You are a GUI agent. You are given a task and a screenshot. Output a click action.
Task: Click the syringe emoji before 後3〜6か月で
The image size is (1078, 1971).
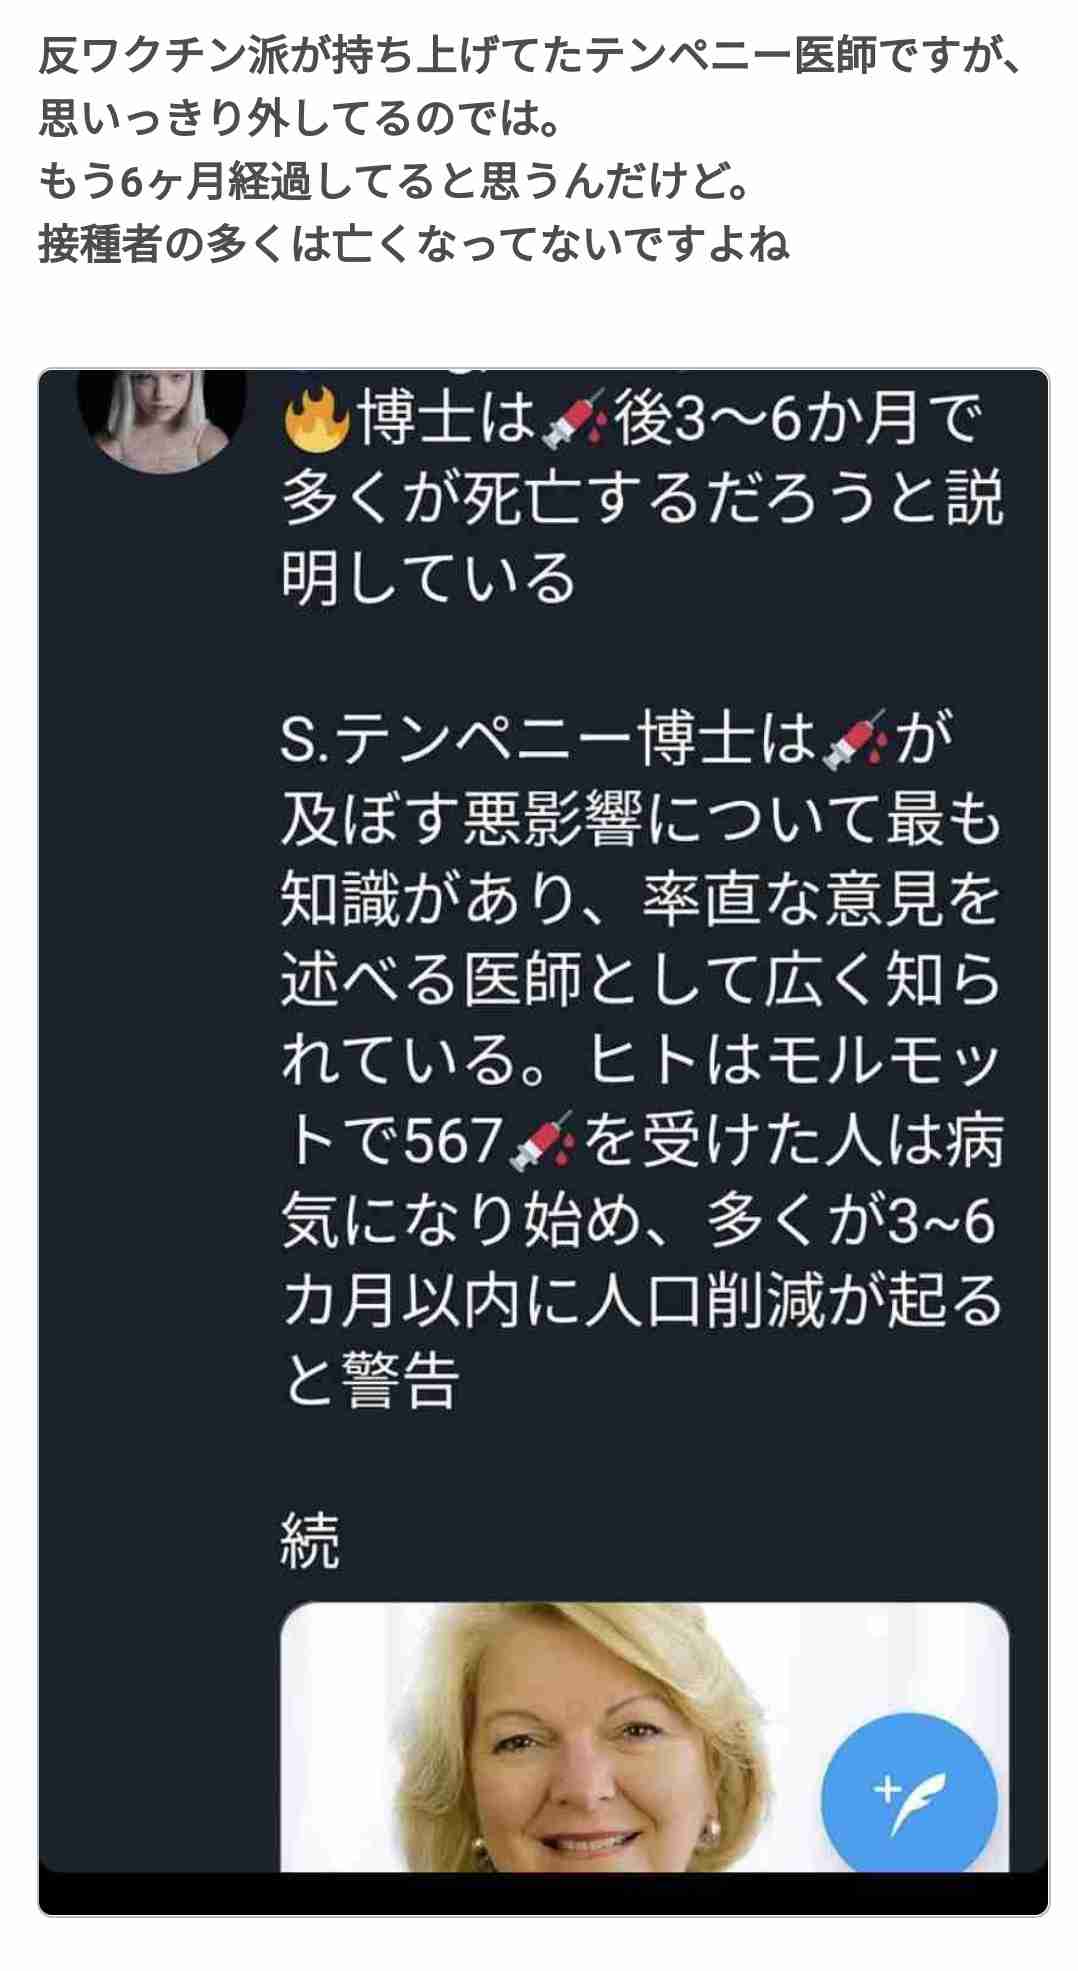574,419
